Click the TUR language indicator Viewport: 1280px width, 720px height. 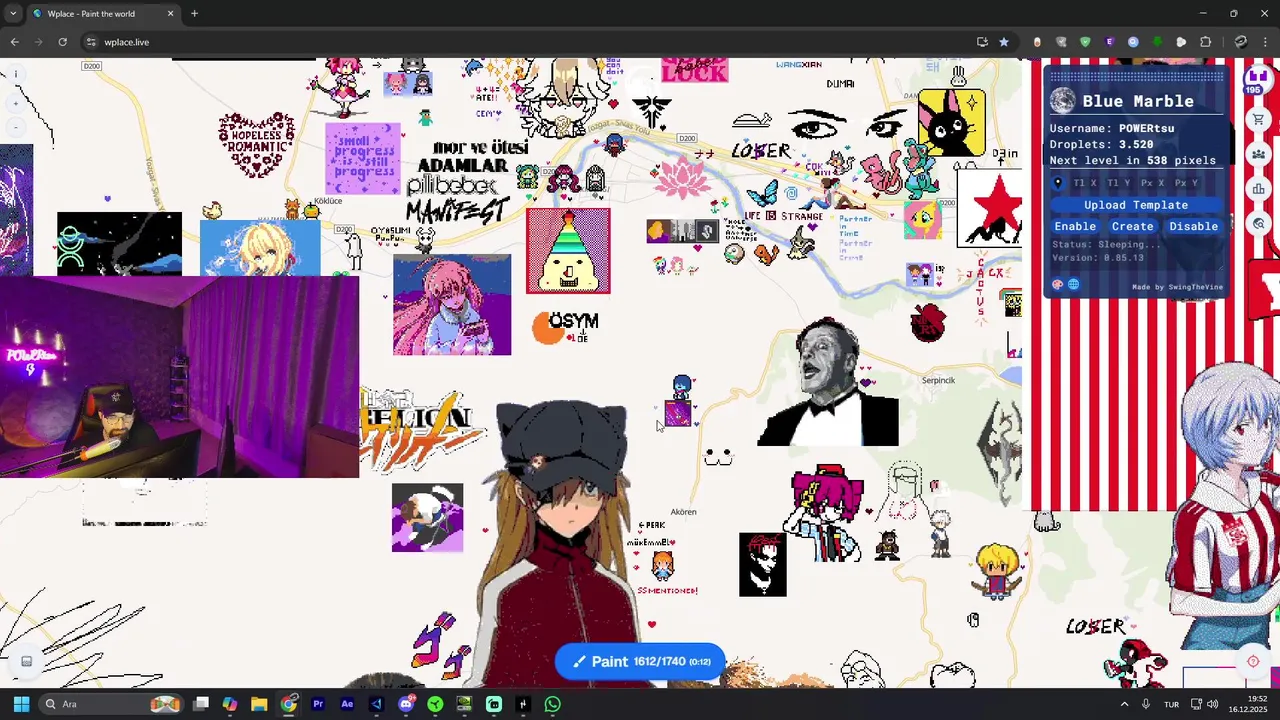[1171, 704]
